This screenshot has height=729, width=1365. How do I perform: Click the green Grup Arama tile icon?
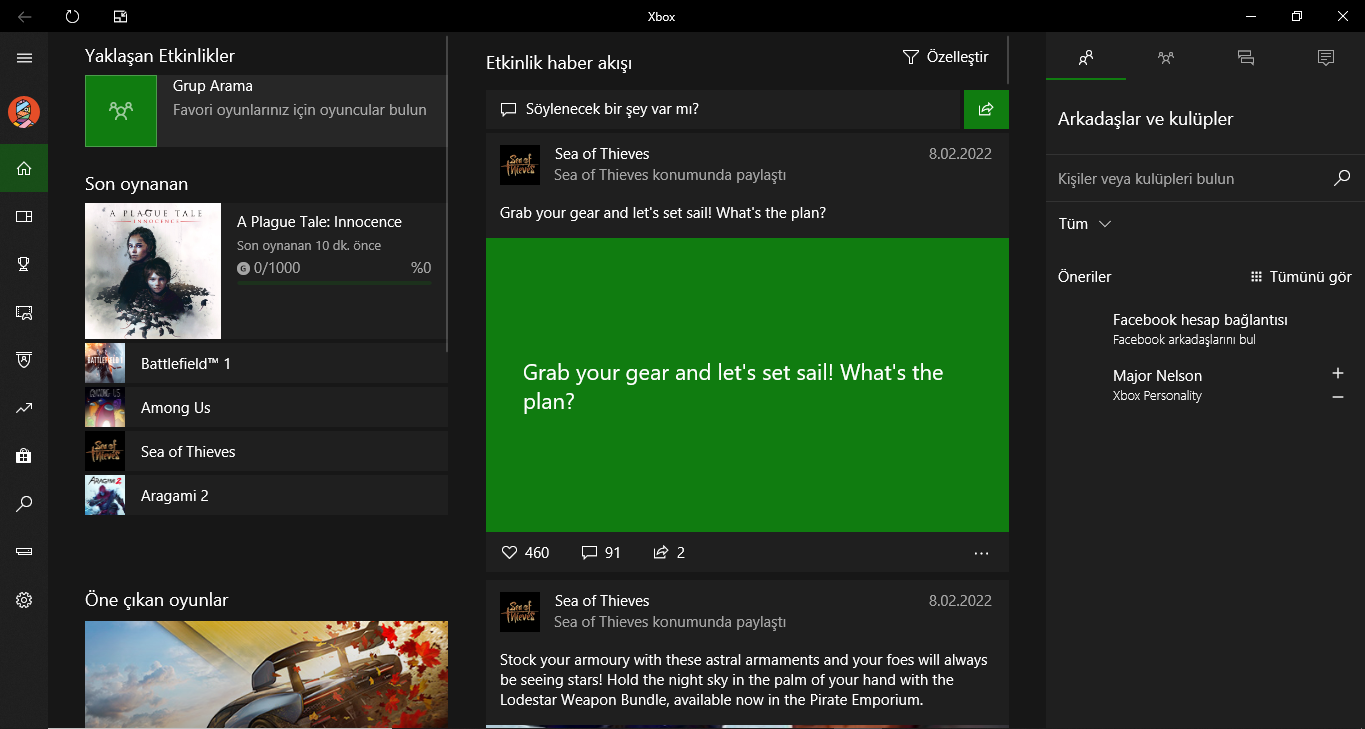coord(121,111)
